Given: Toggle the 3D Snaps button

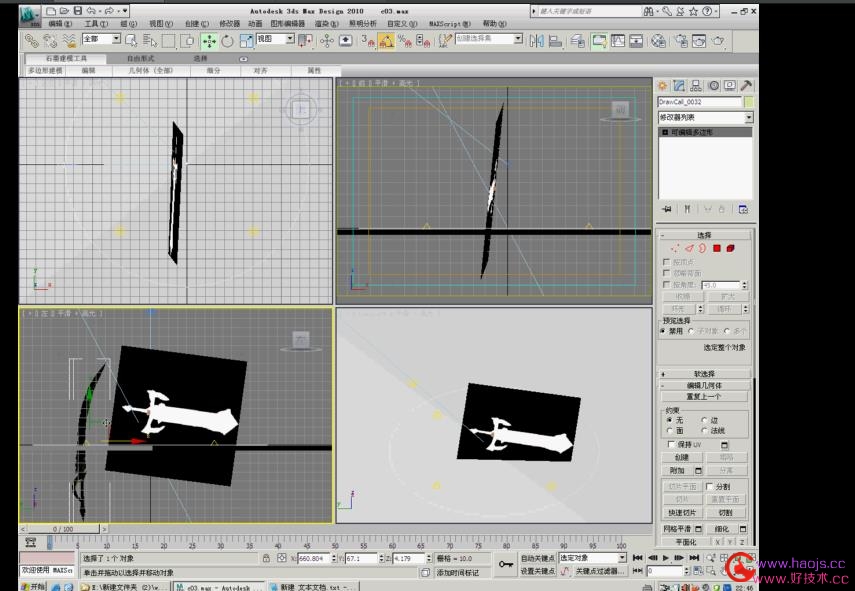Looking at the screenshot, I should coord(368,41).
